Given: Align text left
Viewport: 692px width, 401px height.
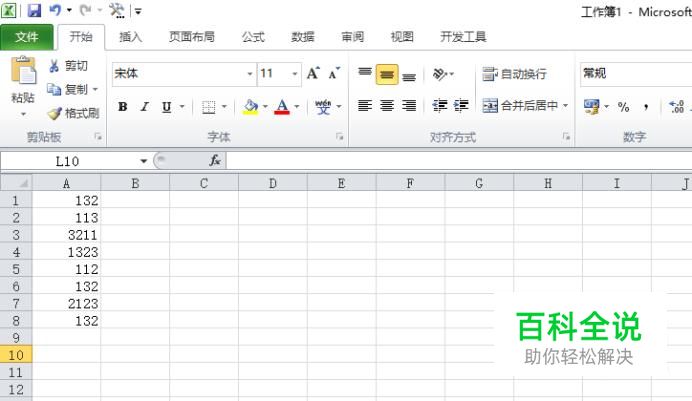Looking at the screenshot, I should 365,106.
